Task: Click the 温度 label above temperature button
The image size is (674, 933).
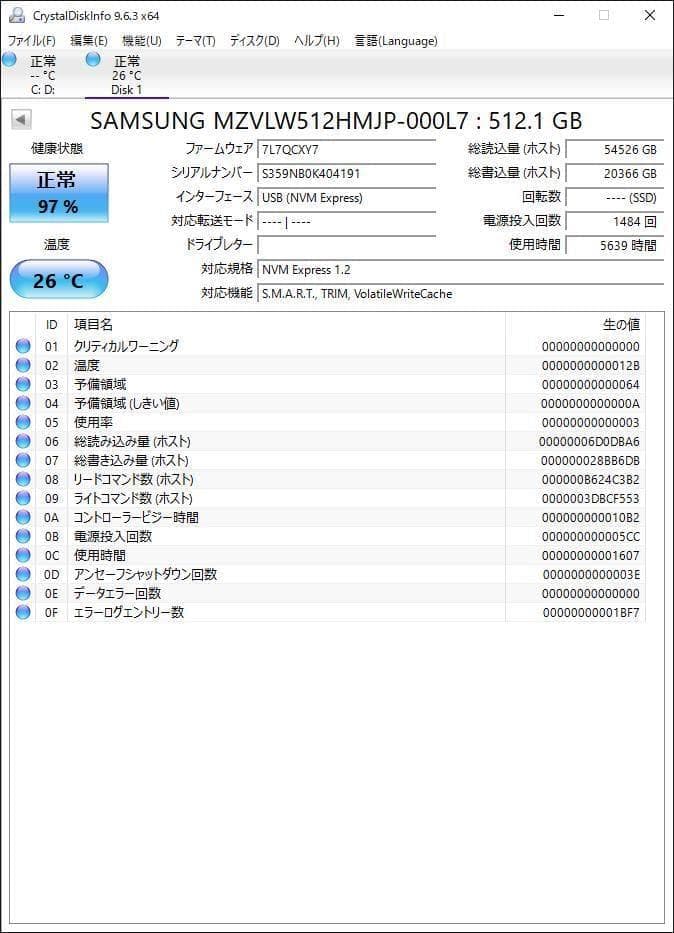Action: click(x=57, y=244)
